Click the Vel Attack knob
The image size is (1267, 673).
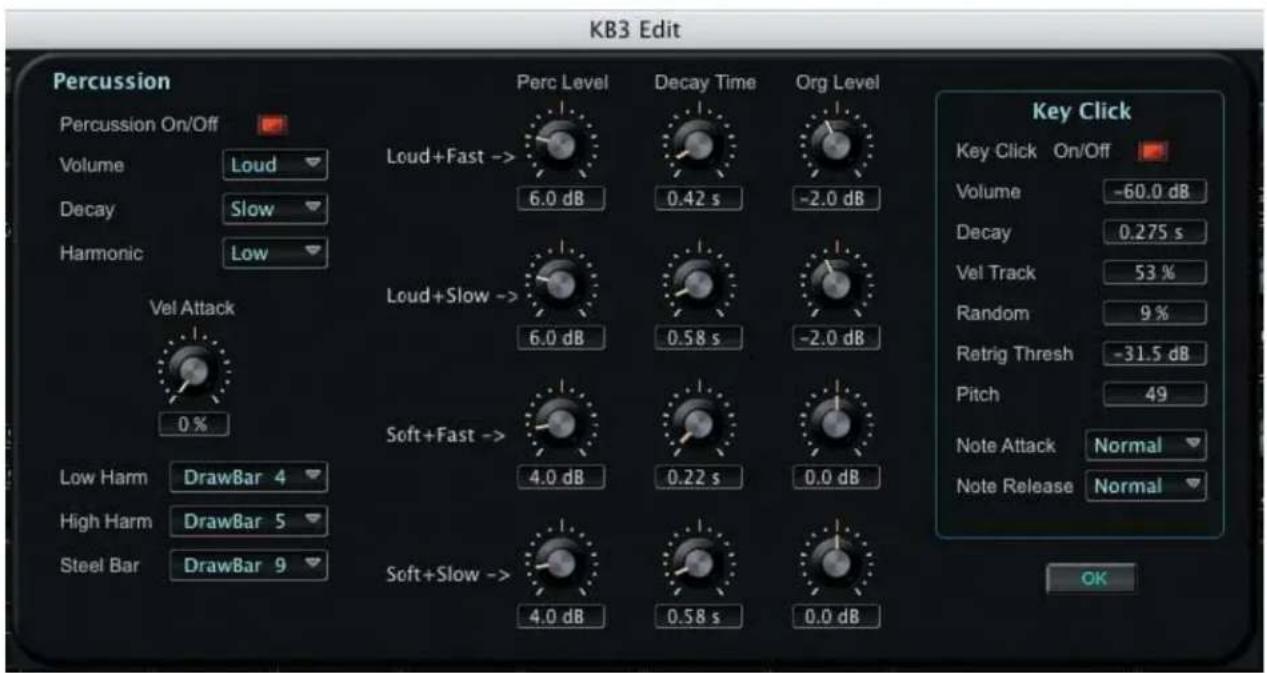click(193, 371)
